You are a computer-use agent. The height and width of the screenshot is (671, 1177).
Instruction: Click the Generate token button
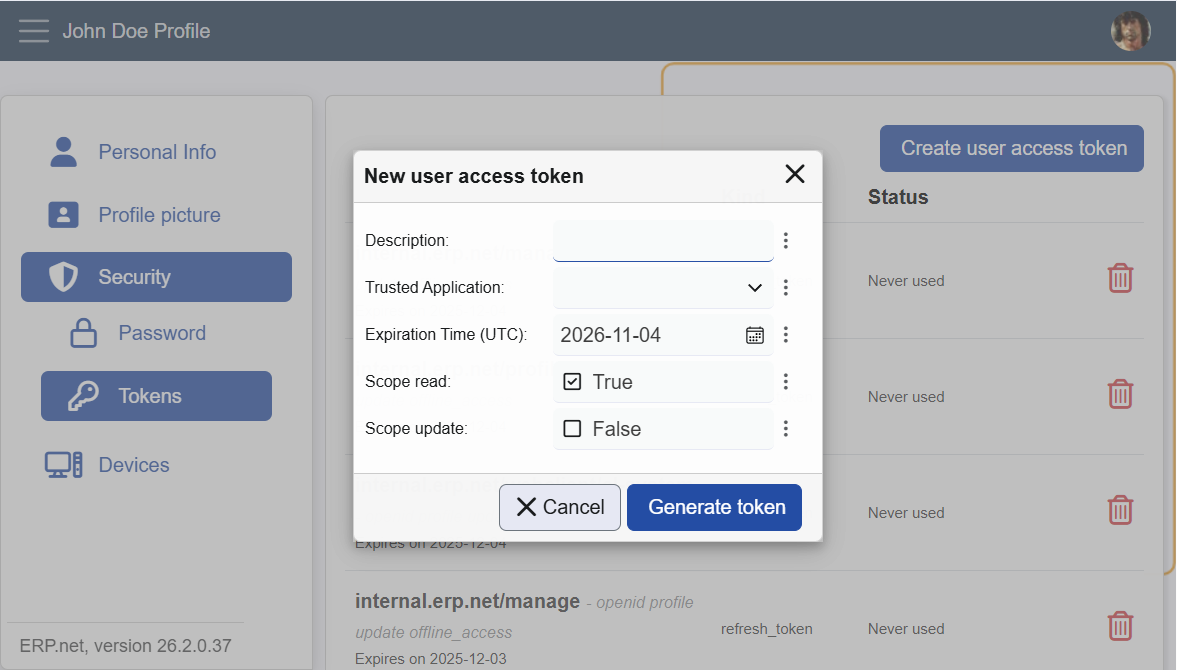(714, 507)
